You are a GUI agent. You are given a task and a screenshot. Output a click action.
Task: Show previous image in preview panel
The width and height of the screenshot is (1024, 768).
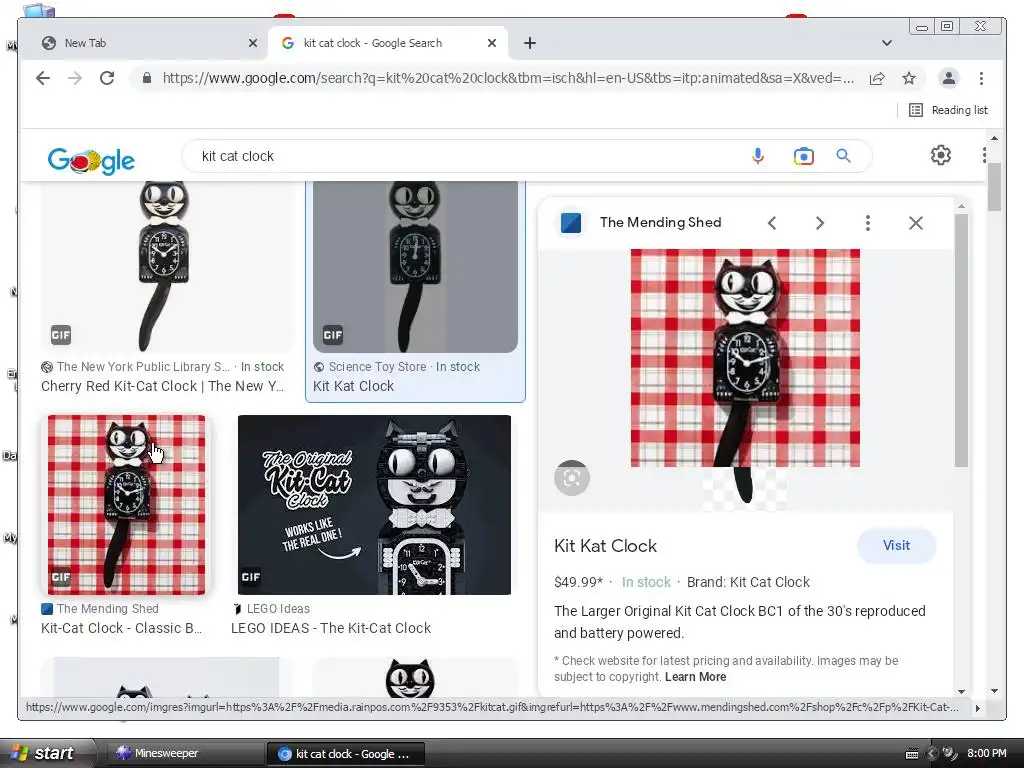[772, 223]
